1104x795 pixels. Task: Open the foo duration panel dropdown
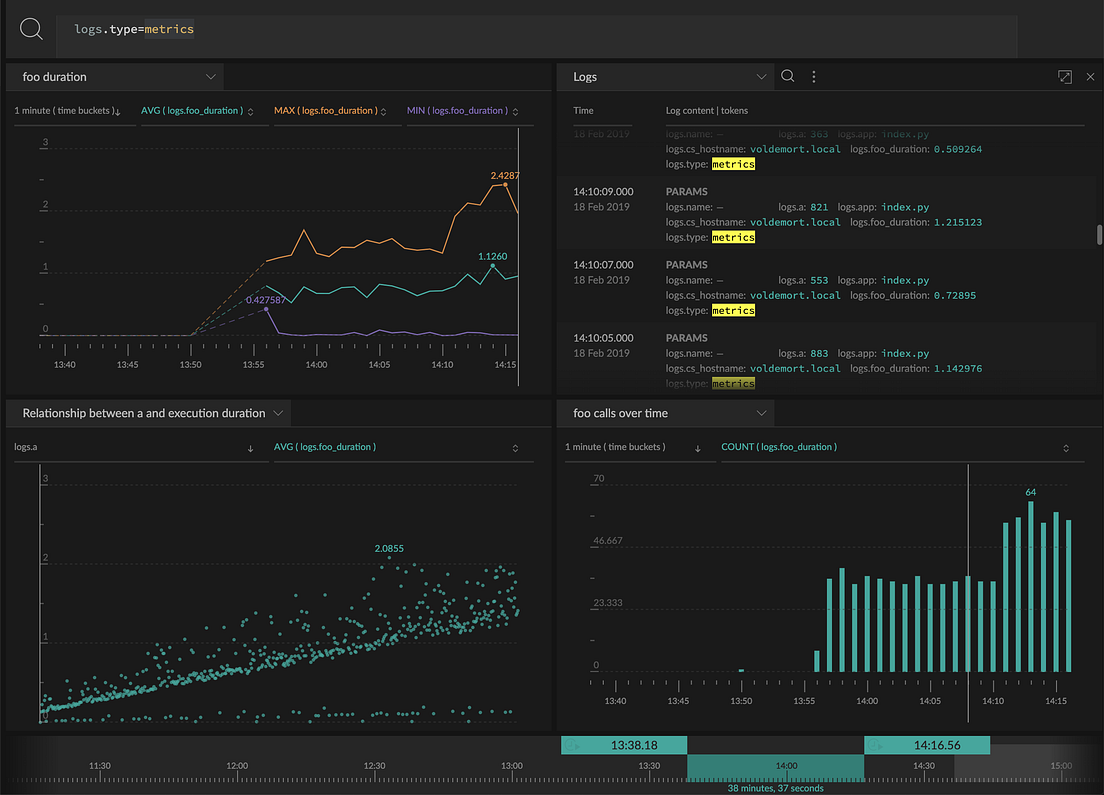pos(211,75)
